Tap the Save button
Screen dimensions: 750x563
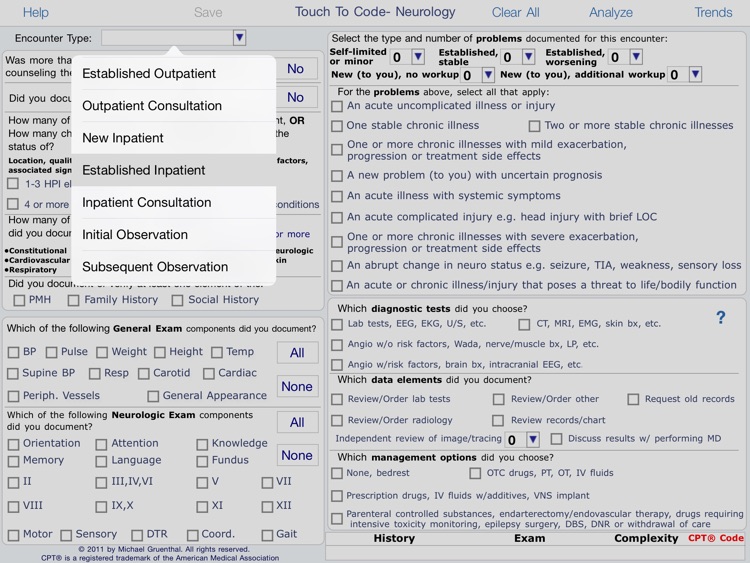(208, 12)
